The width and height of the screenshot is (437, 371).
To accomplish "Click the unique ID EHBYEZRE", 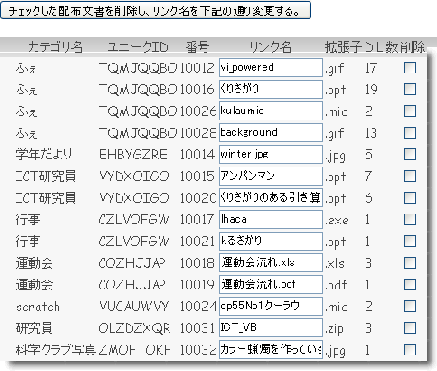I will tap(133, 154).
